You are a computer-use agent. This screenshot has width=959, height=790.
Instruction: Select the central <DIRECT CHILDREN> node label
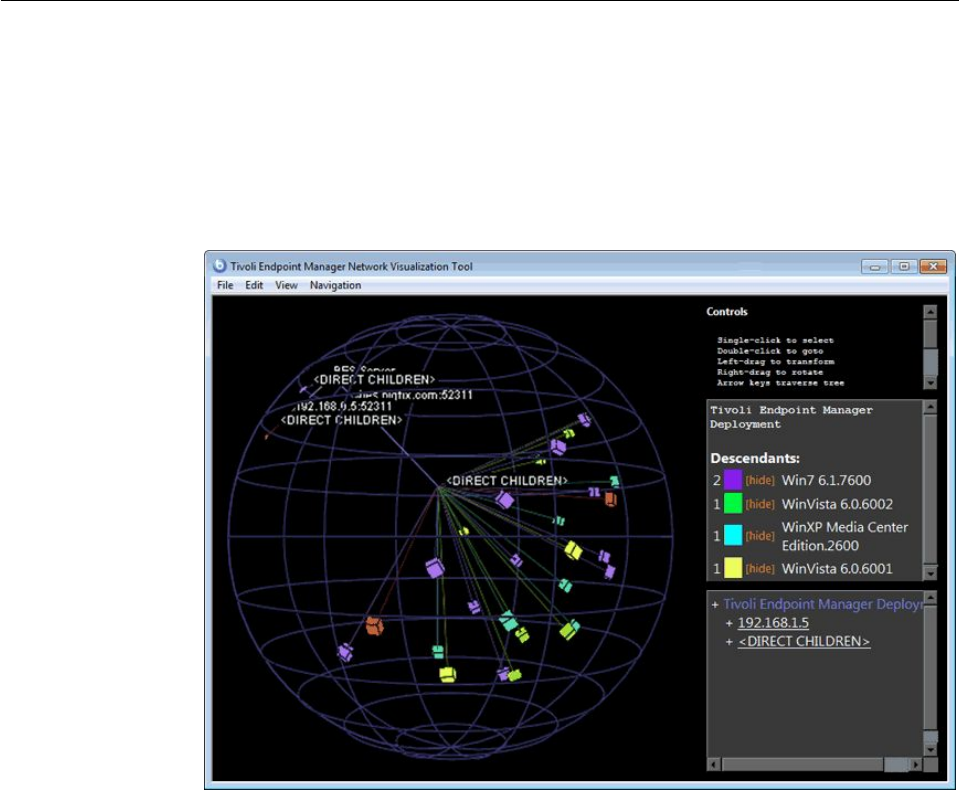(x=507, y=481)
